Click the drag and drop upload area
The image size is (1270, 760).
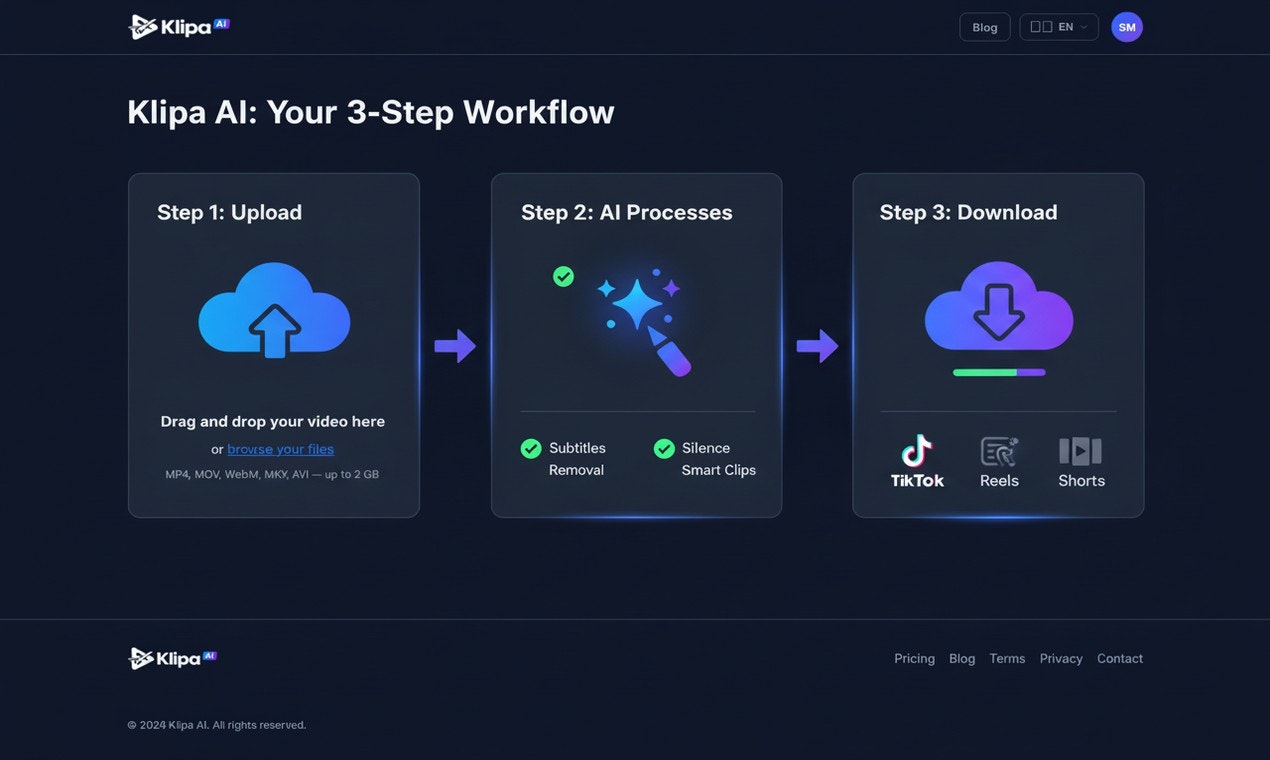(x=273, y=345)
